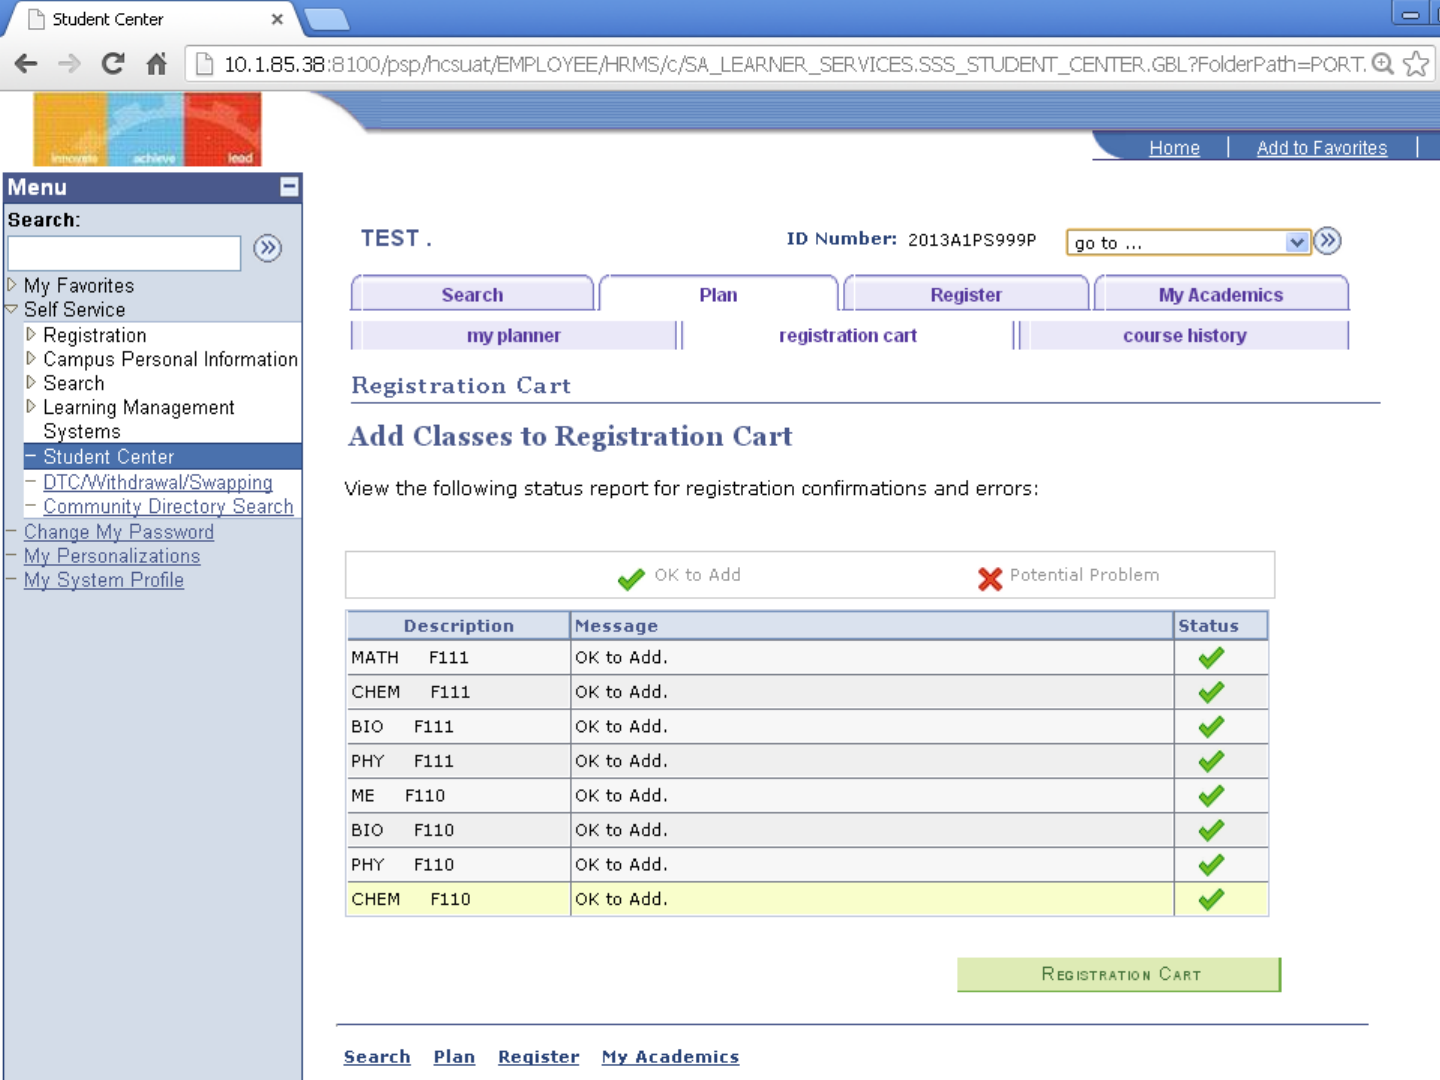Expand the Registration menu folder
The width and height of the screenshot is (1440, 1080).
point(31,334)
